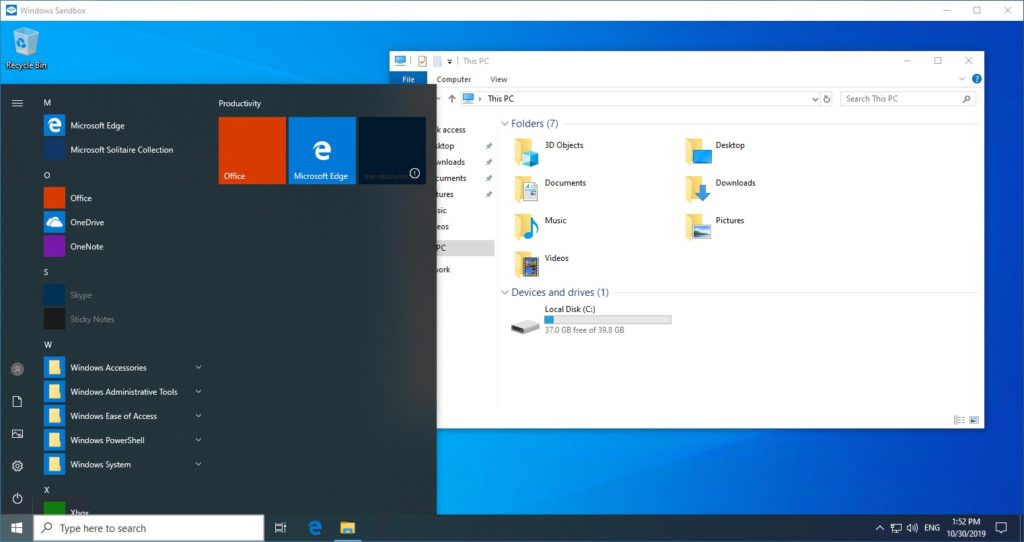Show hidden system tray icons
This screenshot has width=1024, height=542.
[x=879, y=528]
